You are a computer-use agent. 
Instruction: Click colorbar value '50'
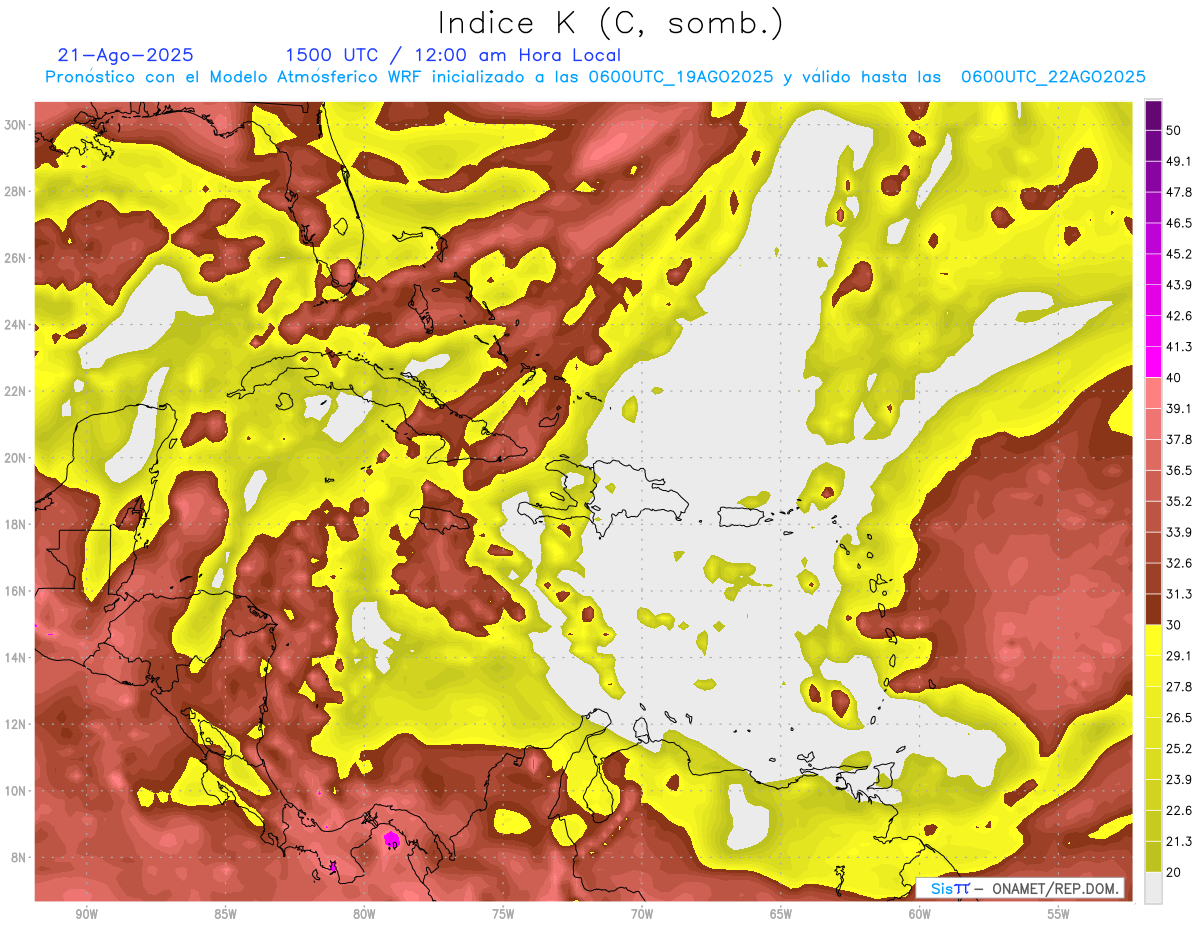(x=1175, y=131)
